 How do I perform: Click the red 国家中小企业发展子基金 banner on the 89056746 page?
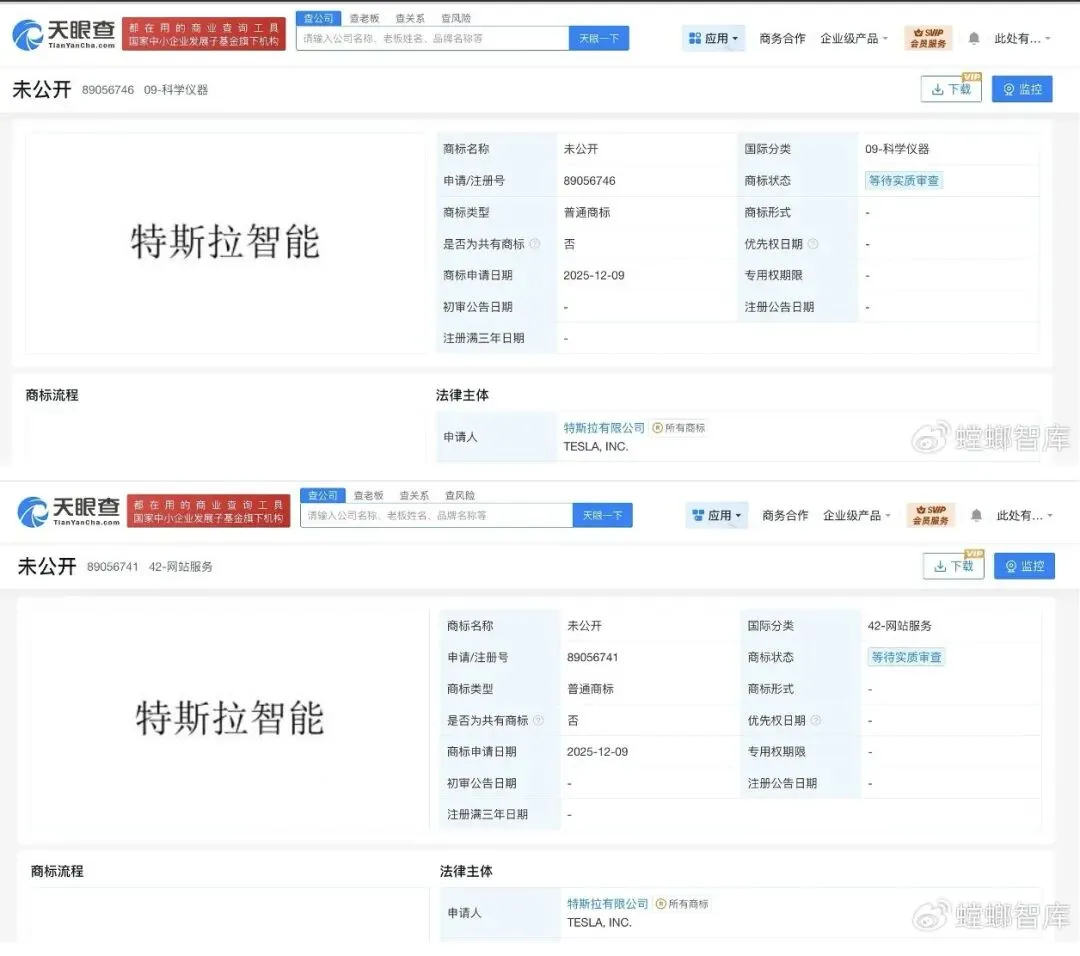pyautogui.click(x=204, y=34)
